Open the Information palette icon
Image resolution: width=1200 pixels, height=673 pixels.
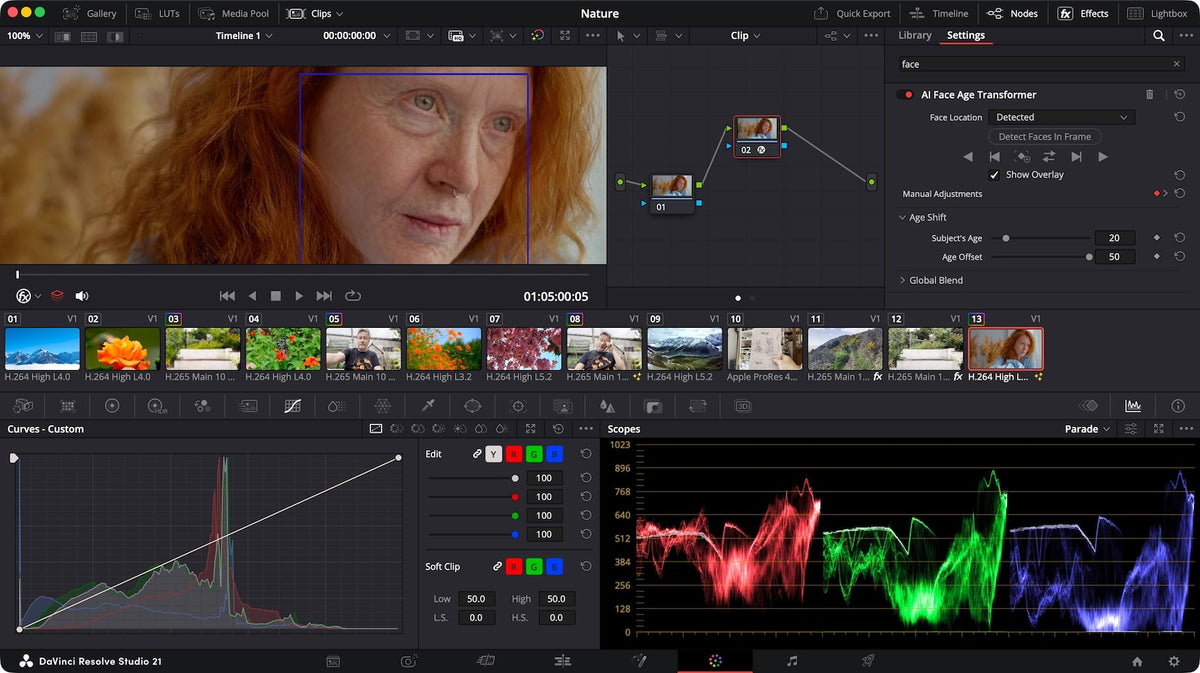click(x=1178, y=406)
